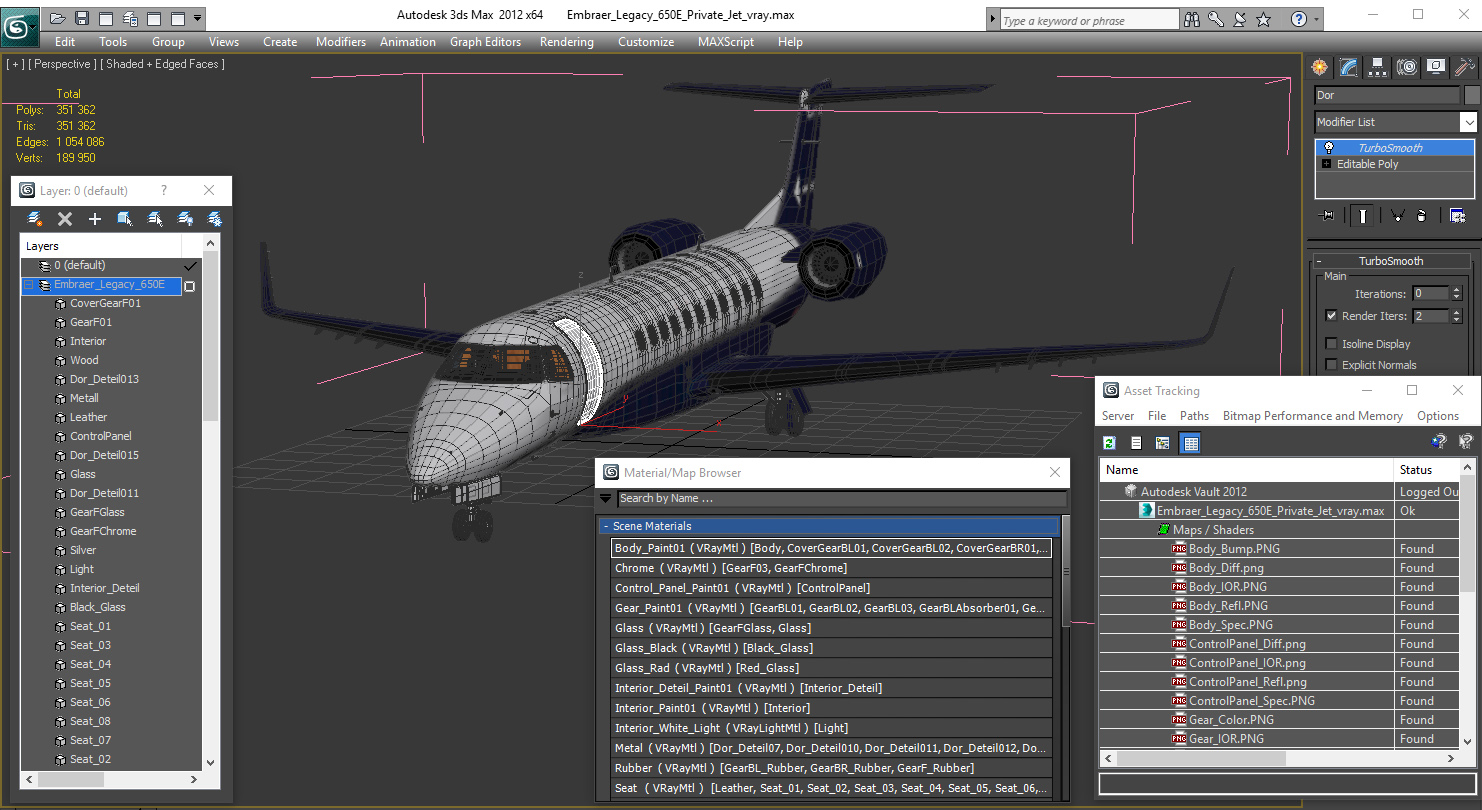1482x810 pixels.
Task: Click the keyword or phrase search box
Action: tap(1089, 20)
